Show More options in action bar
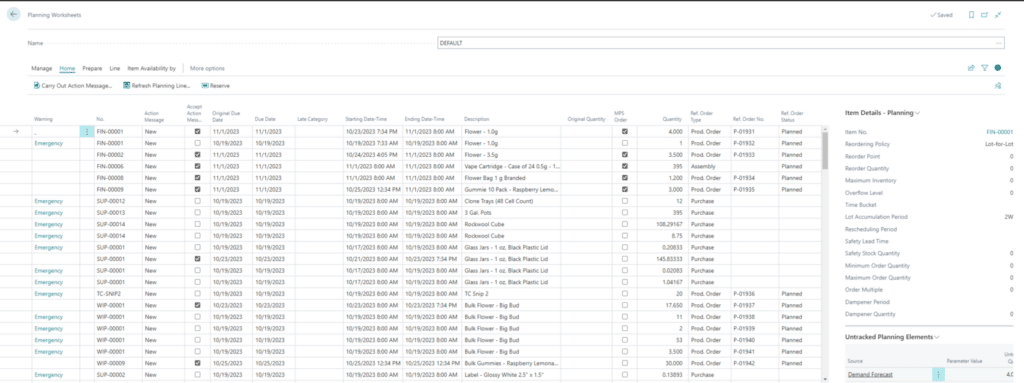This screenshot has width=1024, height=383. coord(207,68)
